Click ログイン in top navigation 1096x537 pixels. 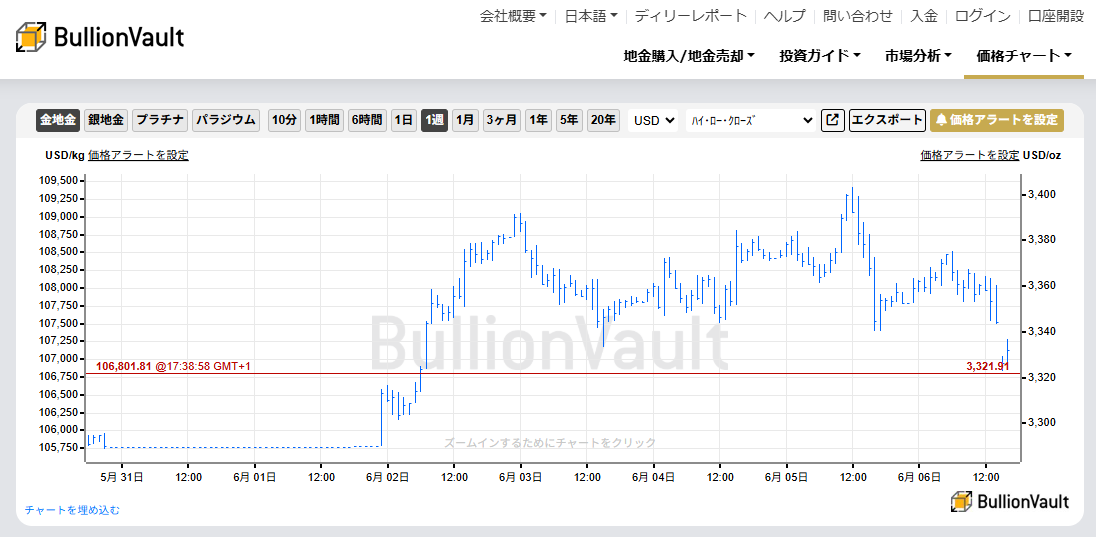tap(983, 15)
